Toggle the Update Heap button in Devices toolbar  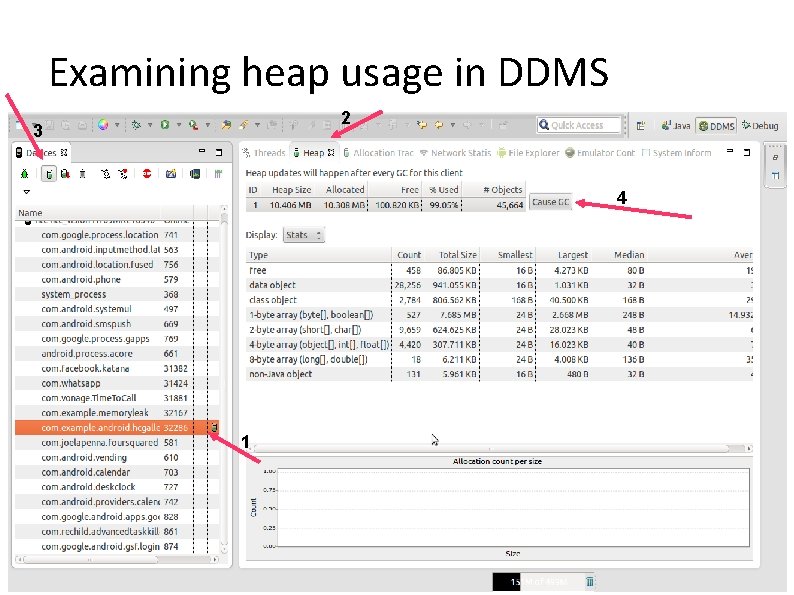point(49,174)
